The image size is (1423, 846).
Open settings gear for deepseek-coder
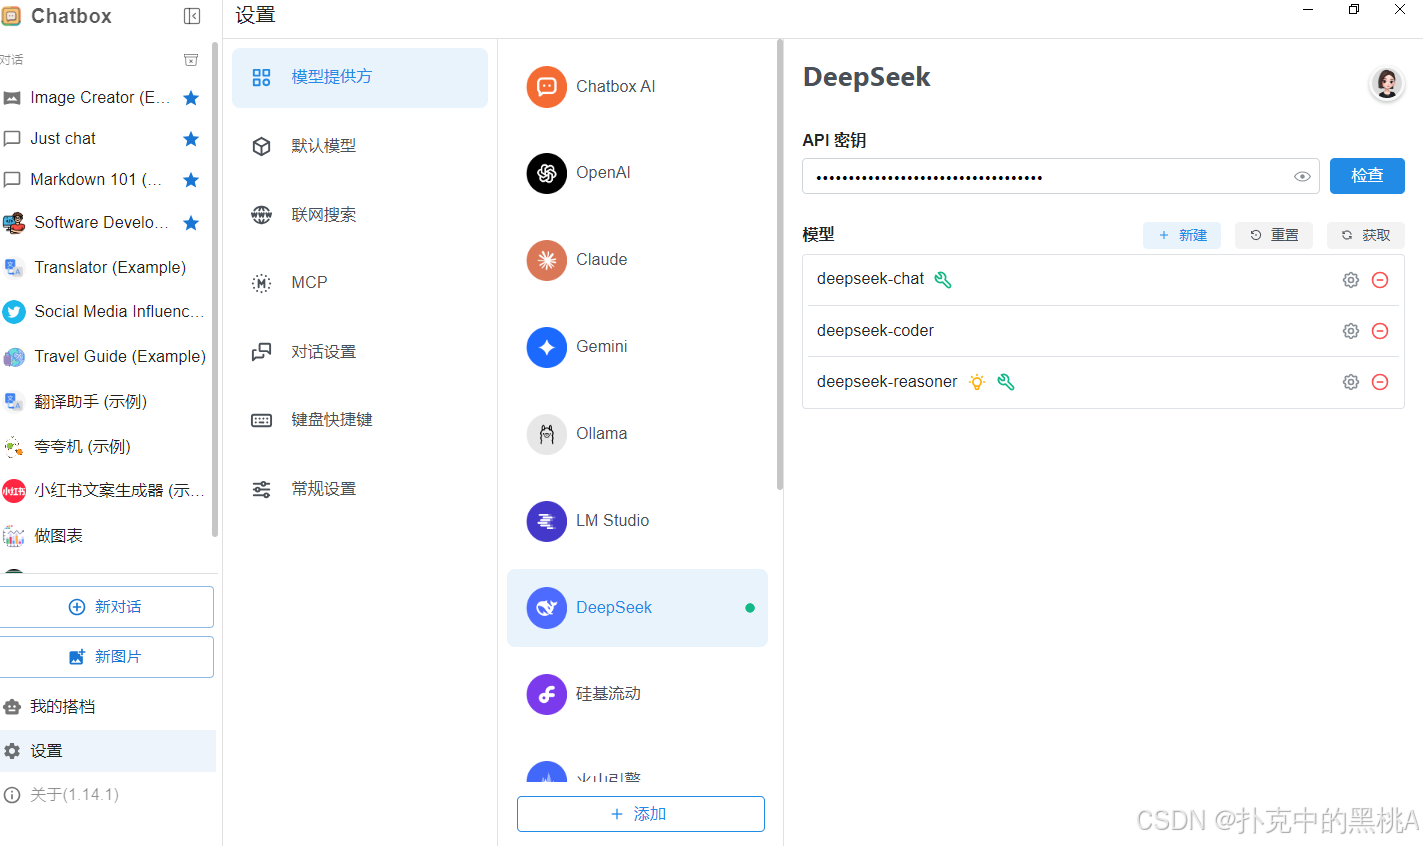click(x=1351, y=331)
